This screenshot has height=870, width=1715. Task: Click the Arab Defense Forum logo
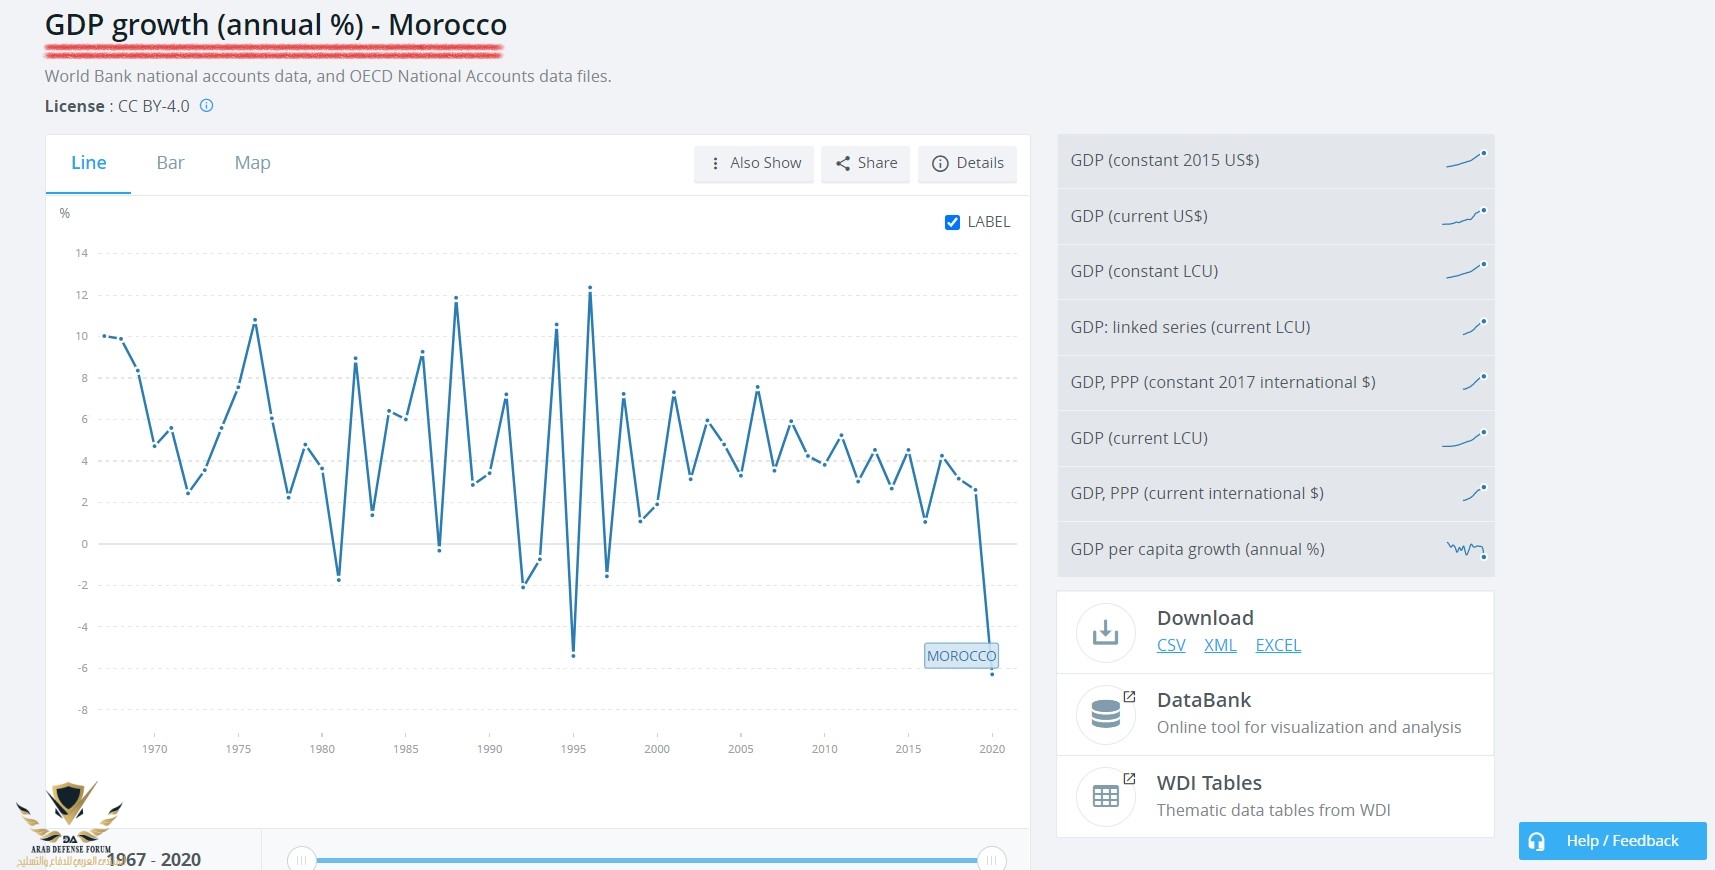(69, 822)
